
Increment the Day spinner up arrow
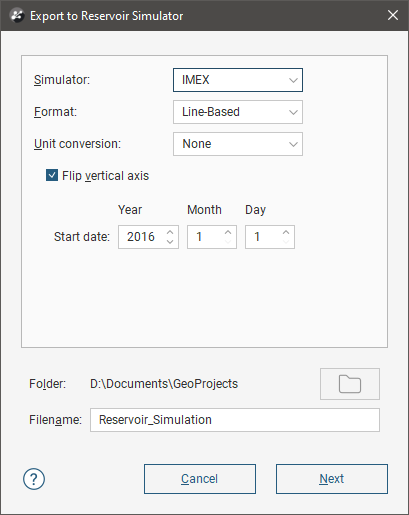[x=286, y=232]
